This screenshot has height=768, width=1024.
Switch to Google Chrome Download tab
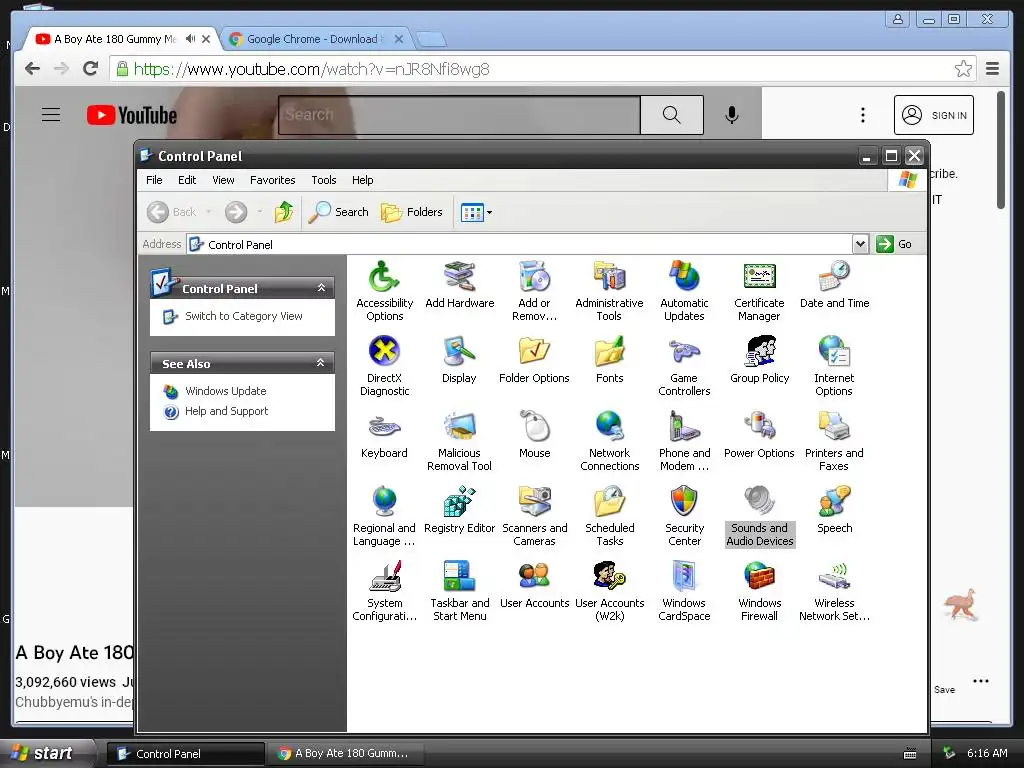tap(315, 39)
